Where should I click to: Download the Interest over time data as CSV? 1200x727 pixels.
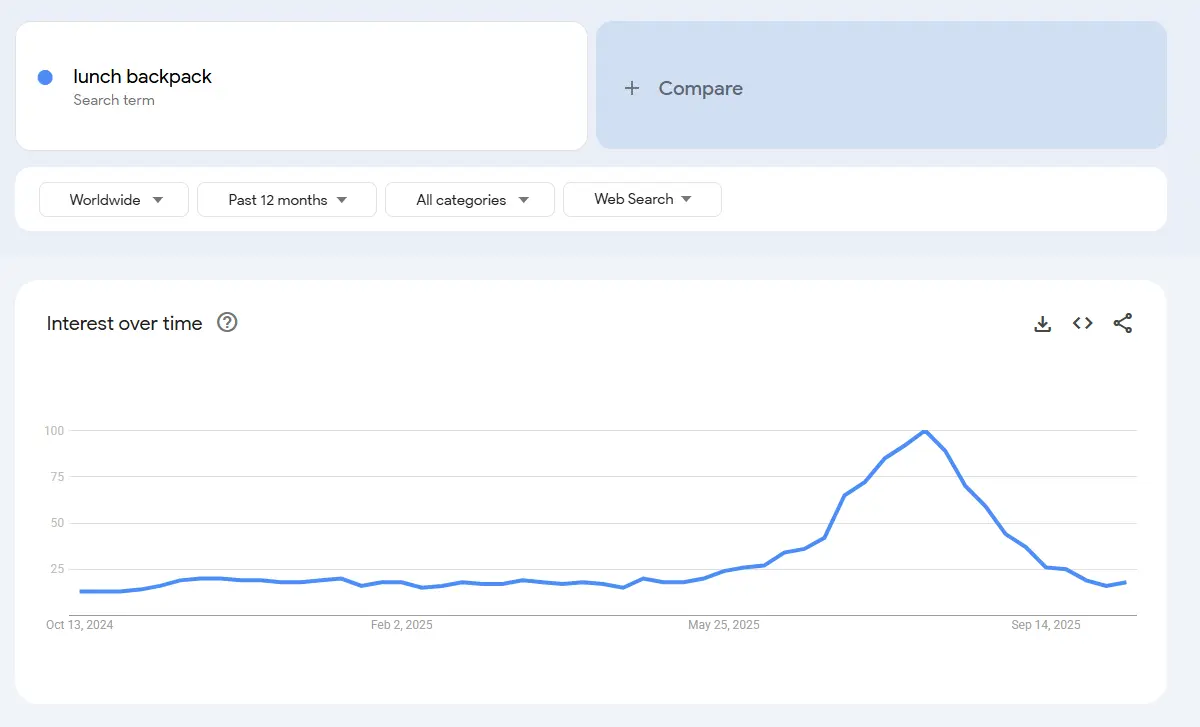coord(1043,323)
